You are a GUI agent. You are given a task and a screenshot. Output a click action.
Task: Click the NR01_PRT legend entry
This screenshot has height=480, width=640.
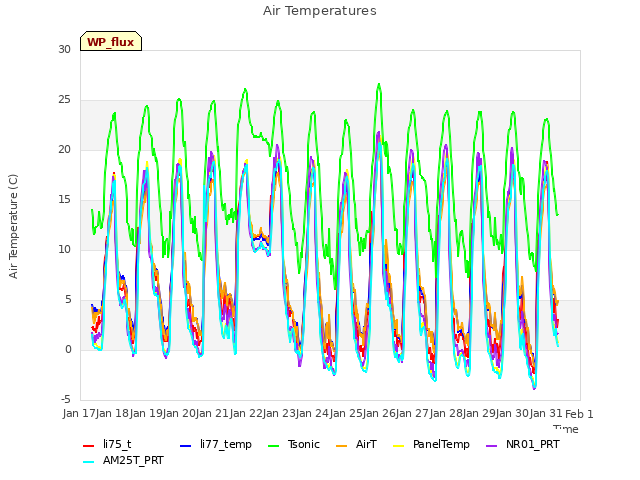pyautogui.click(x=523, y=444)
